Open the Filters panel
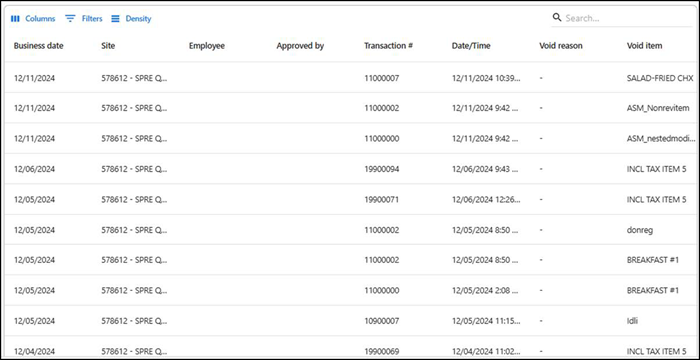The height and width of the screenshot is (360, 700). point(84,19)
